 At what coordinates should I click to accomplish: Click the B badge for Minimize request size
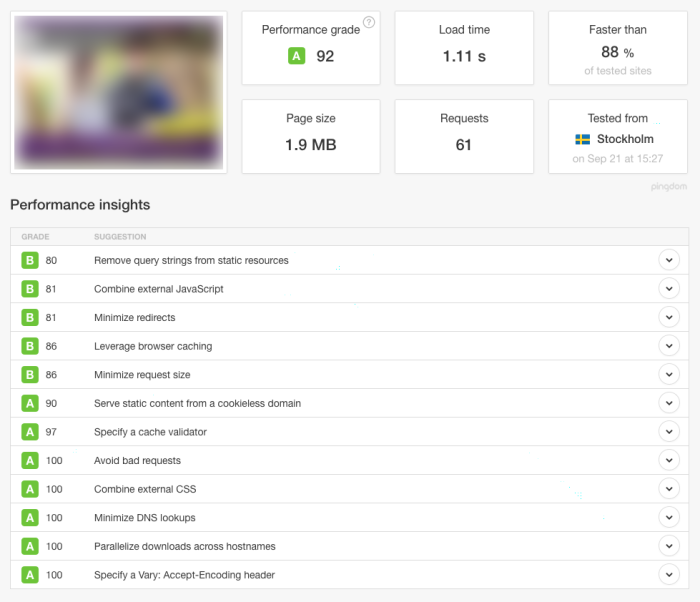(30, 374)
